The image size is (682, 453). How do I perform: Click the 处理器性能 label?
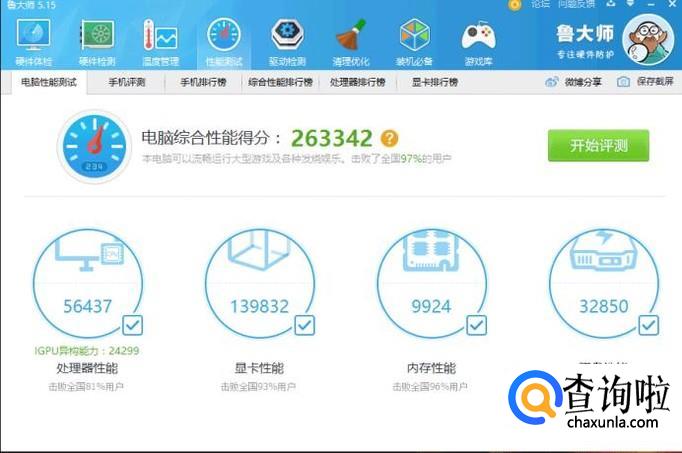(87, 368)
